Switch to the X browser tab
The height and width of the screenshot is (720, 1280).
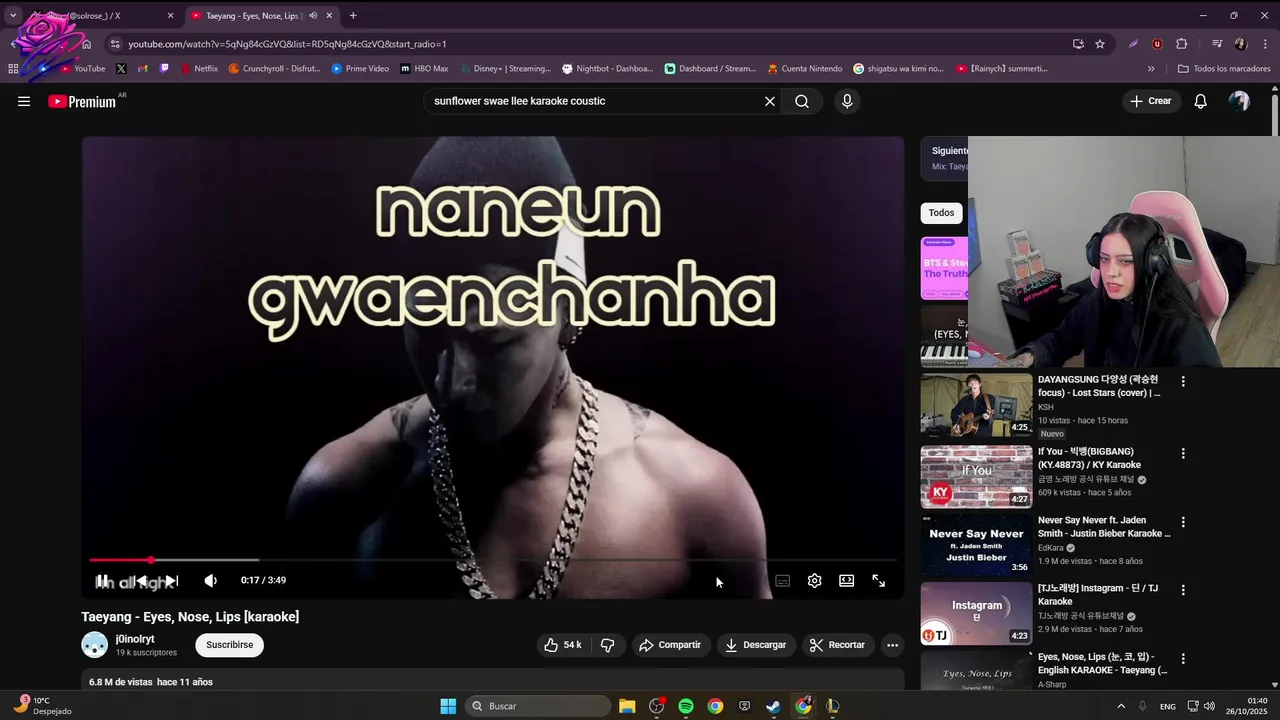pyautogui.click(x=100, y=16)
